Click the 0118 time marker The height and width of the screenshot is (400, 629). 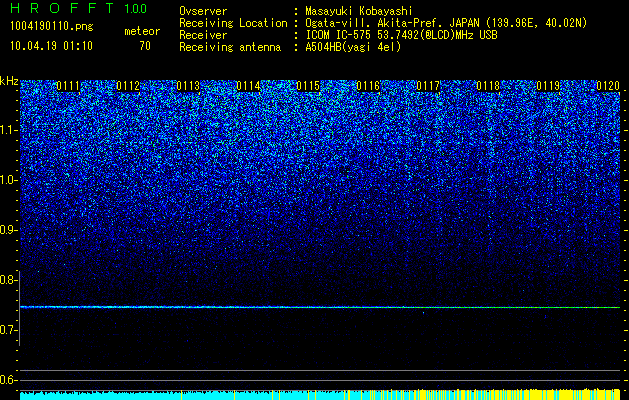[488, 86]
